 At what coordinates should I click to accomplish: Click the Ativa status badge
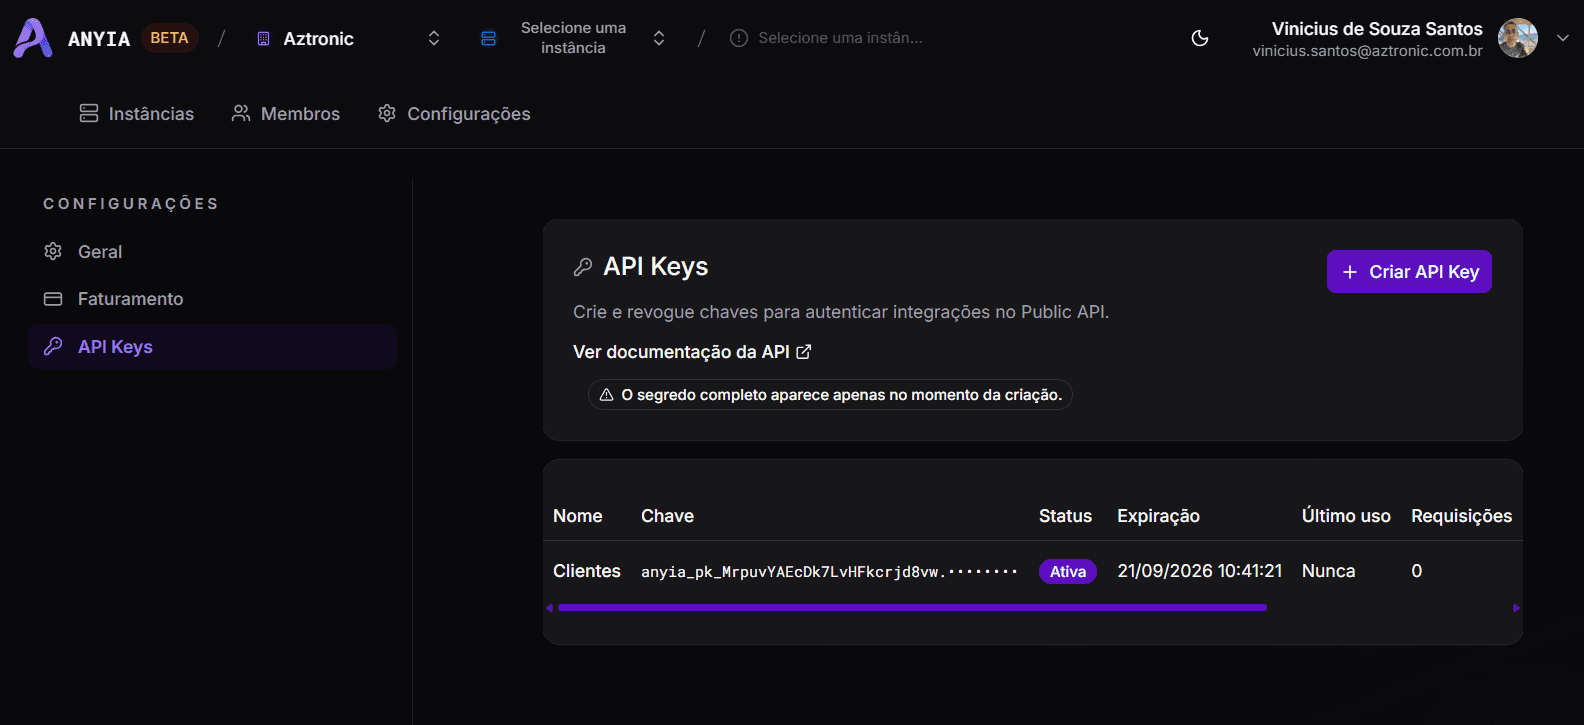point(1068,571)
